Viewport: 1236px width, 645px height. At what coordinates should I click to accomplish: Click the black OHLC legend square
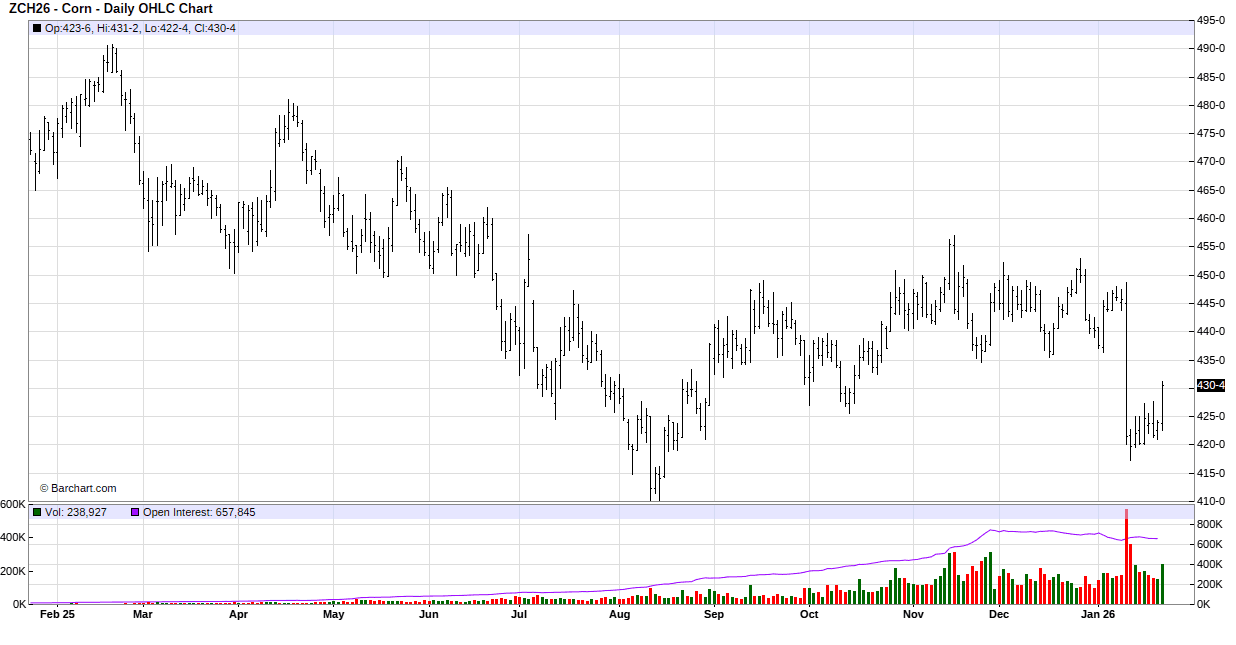38,28
